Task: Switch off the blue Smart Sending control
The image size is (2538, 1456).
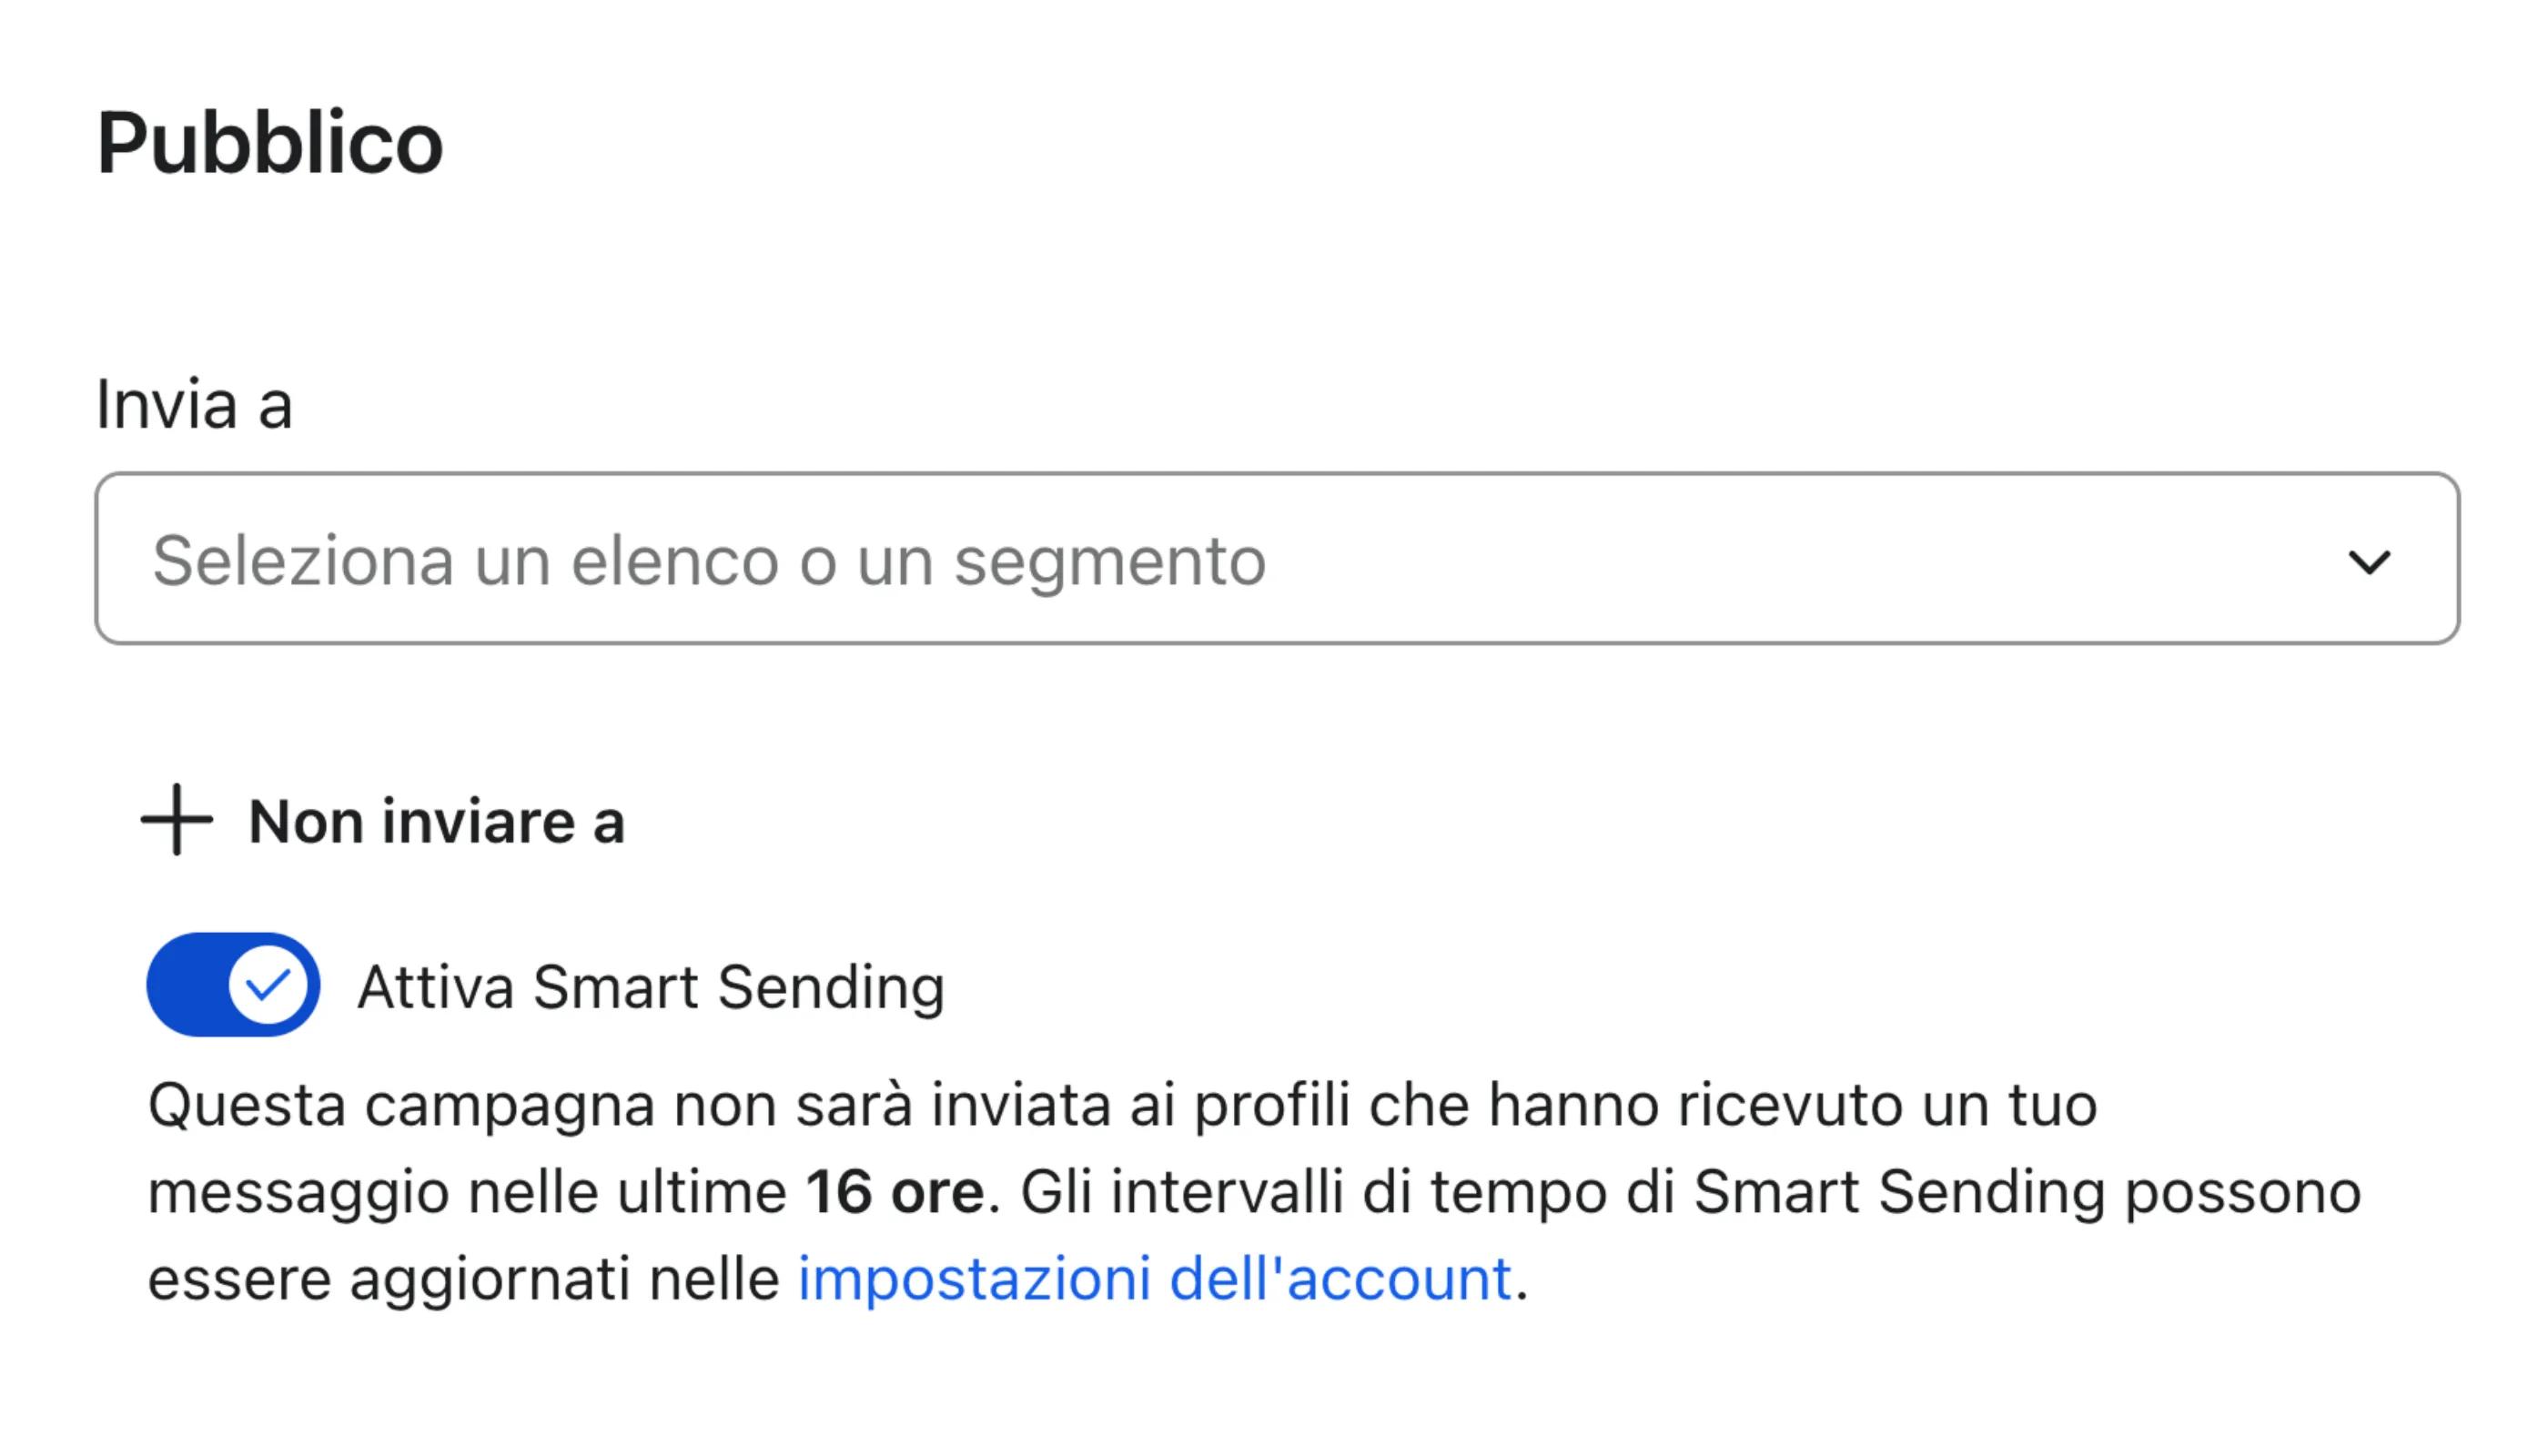Action: click(232, 986)
